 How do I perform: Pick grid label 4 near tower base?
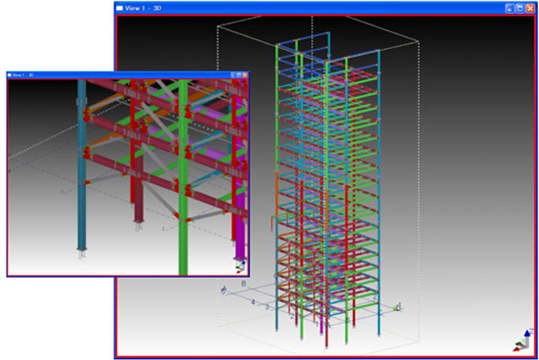click(x=253, y=302)
